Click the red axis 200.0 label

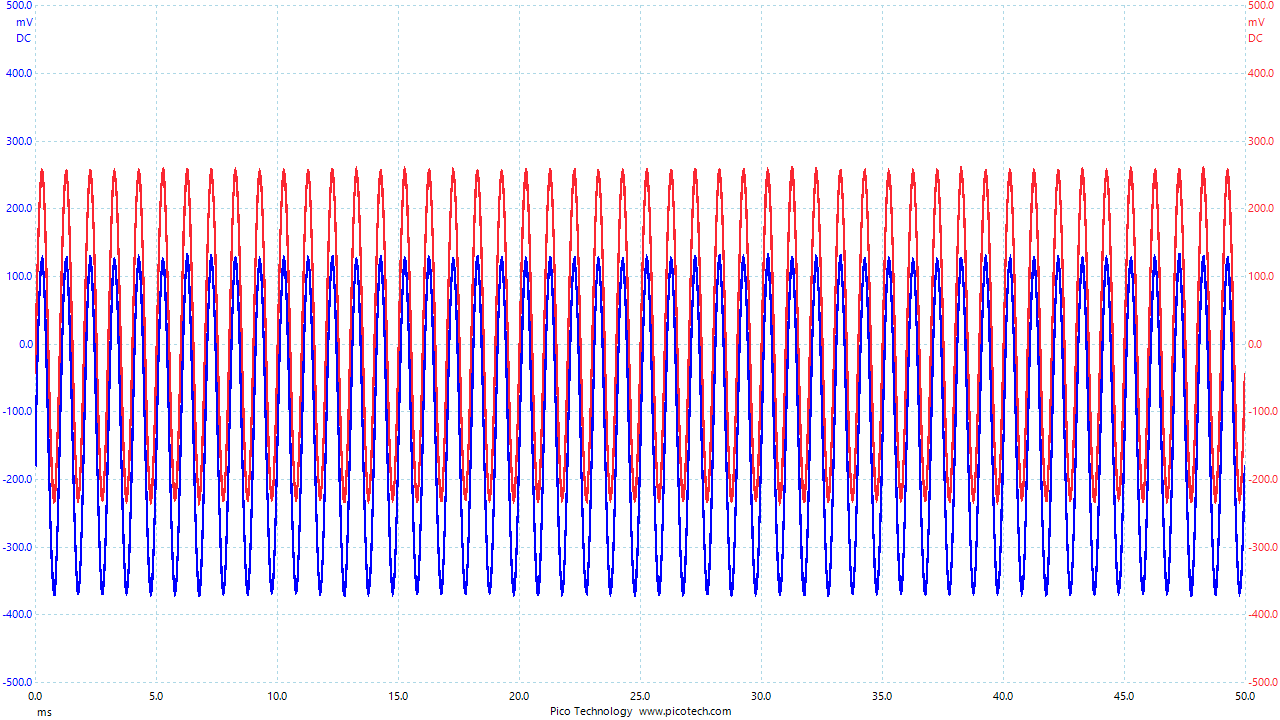click(x=1261, y=208)
